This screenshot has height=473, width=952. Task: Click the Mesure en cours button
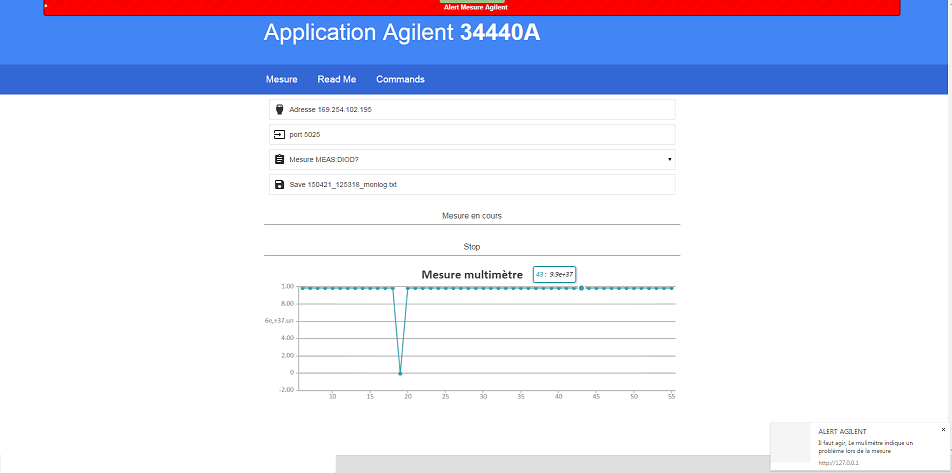click(472, 216)
